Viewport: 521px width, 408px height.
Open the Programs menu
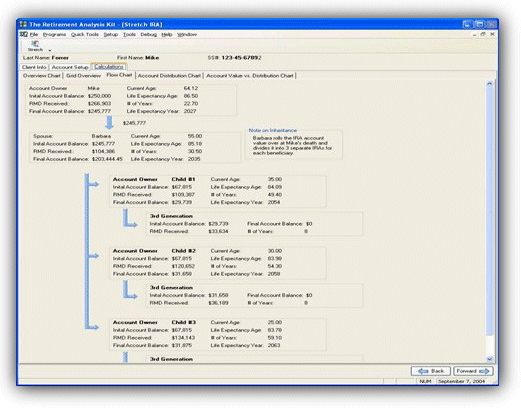pos(54,34)
